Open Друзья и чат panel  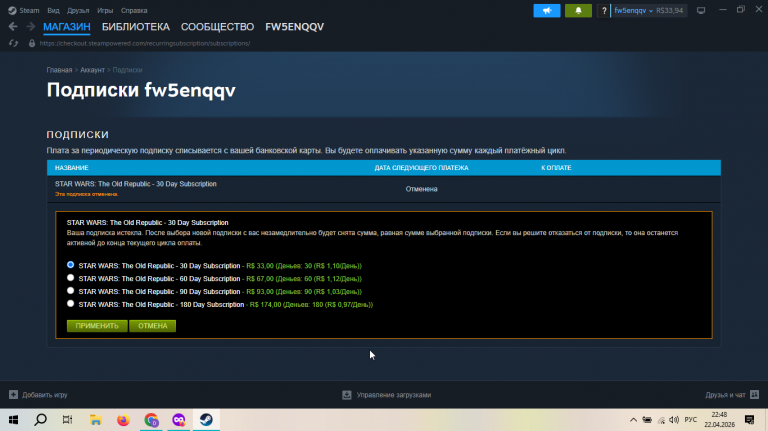click(x=725, y=395)
